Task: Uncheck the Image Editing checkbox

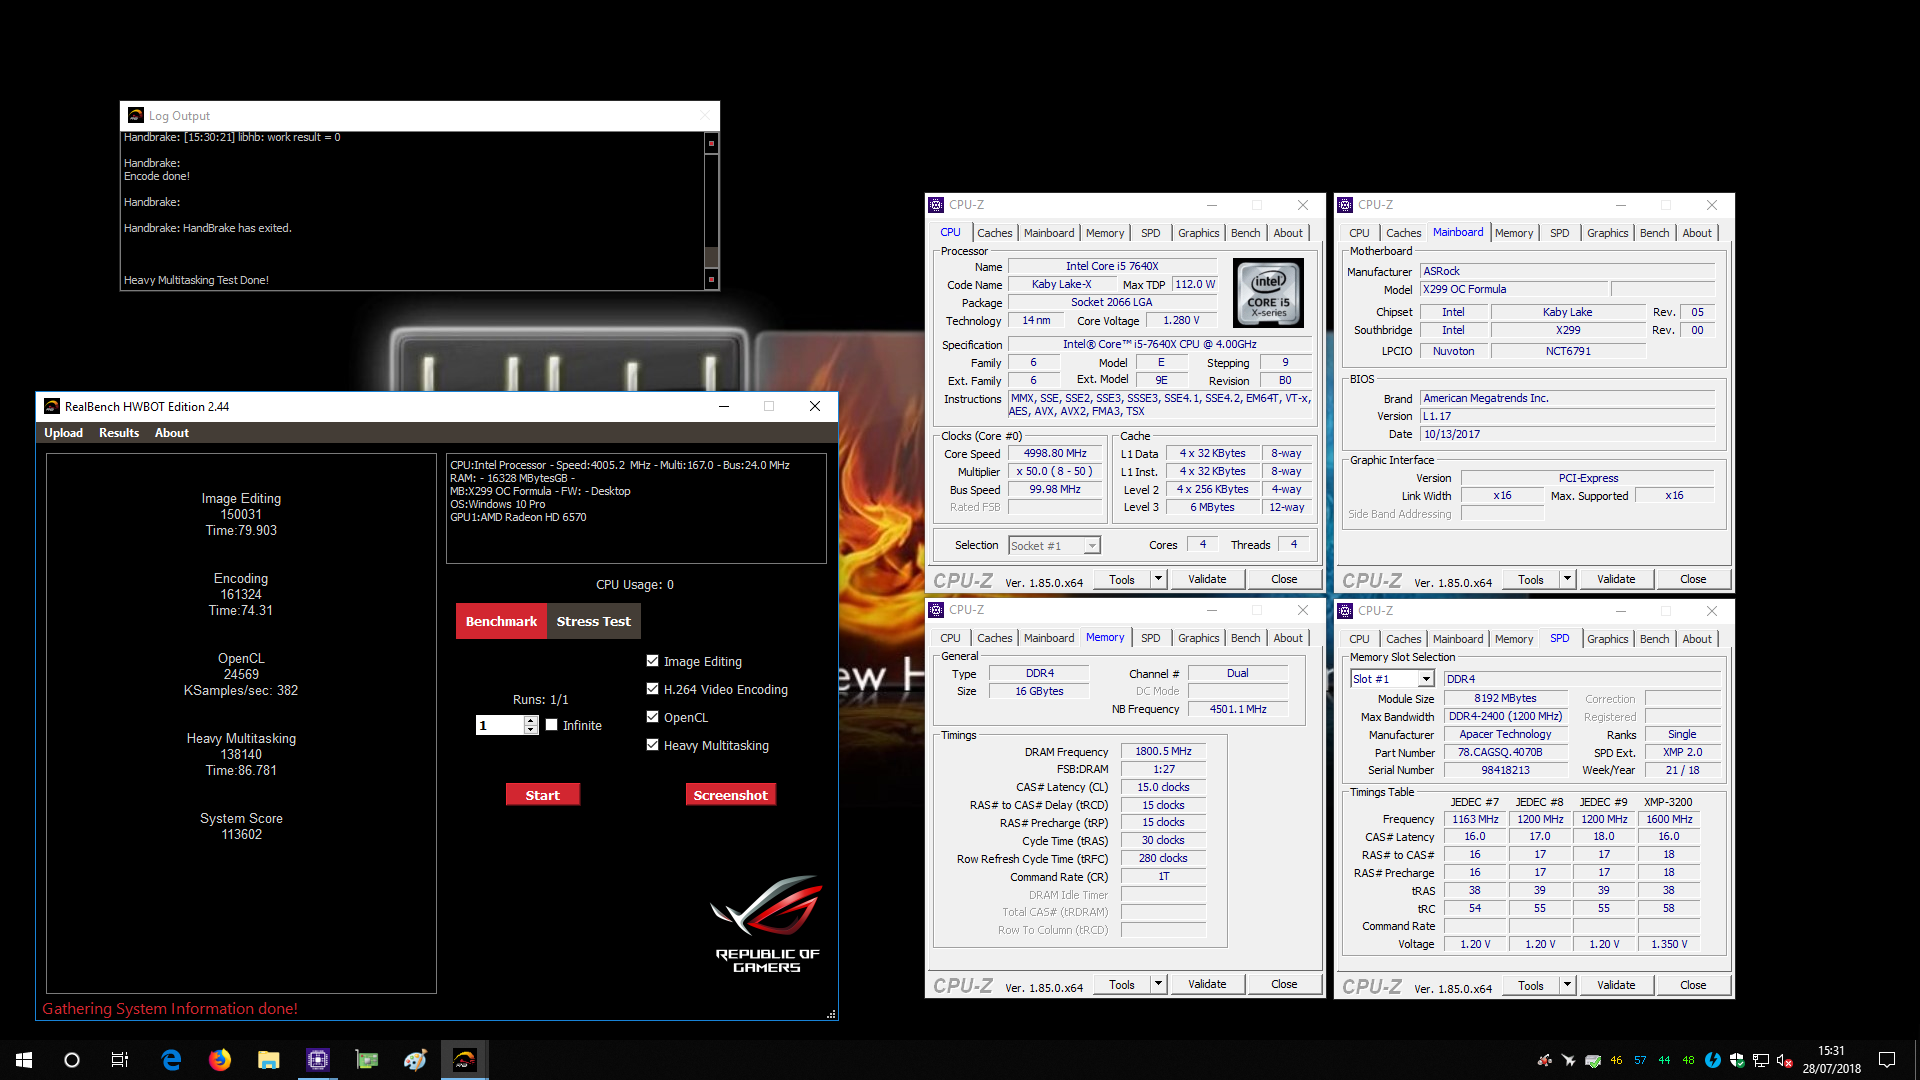Action: point(653,661)
